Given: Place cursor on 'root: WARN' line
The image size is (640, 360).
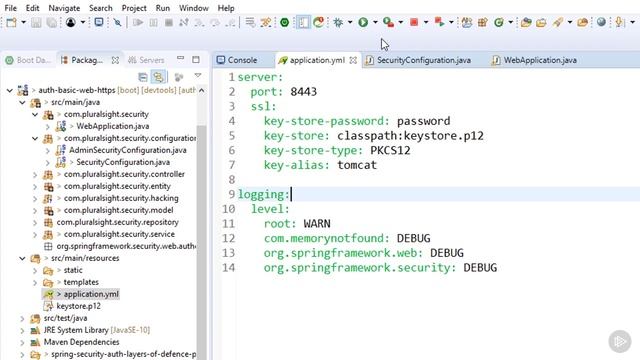Looking at the screenshot, I should point(297,224).
